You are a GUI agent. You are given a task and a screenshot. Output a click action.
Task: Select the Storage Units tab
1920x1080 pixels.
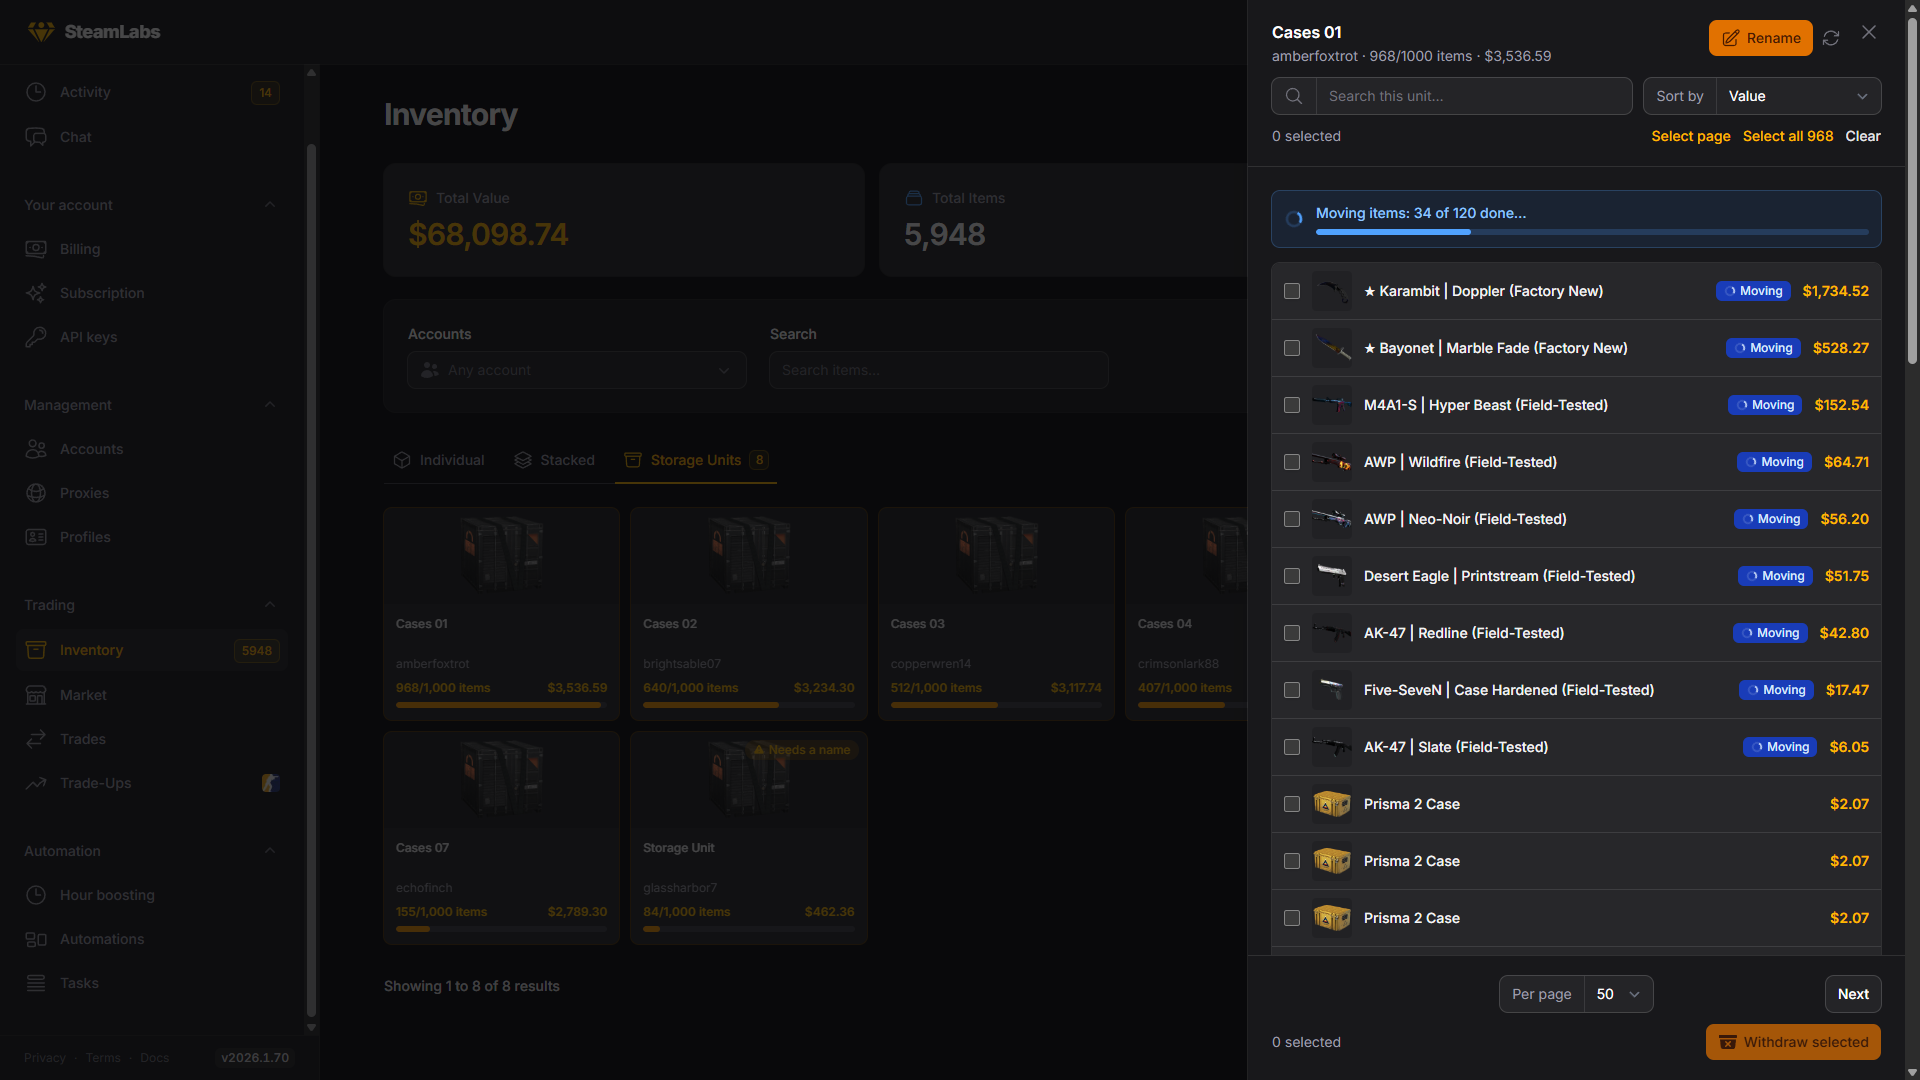click(696, 460)
